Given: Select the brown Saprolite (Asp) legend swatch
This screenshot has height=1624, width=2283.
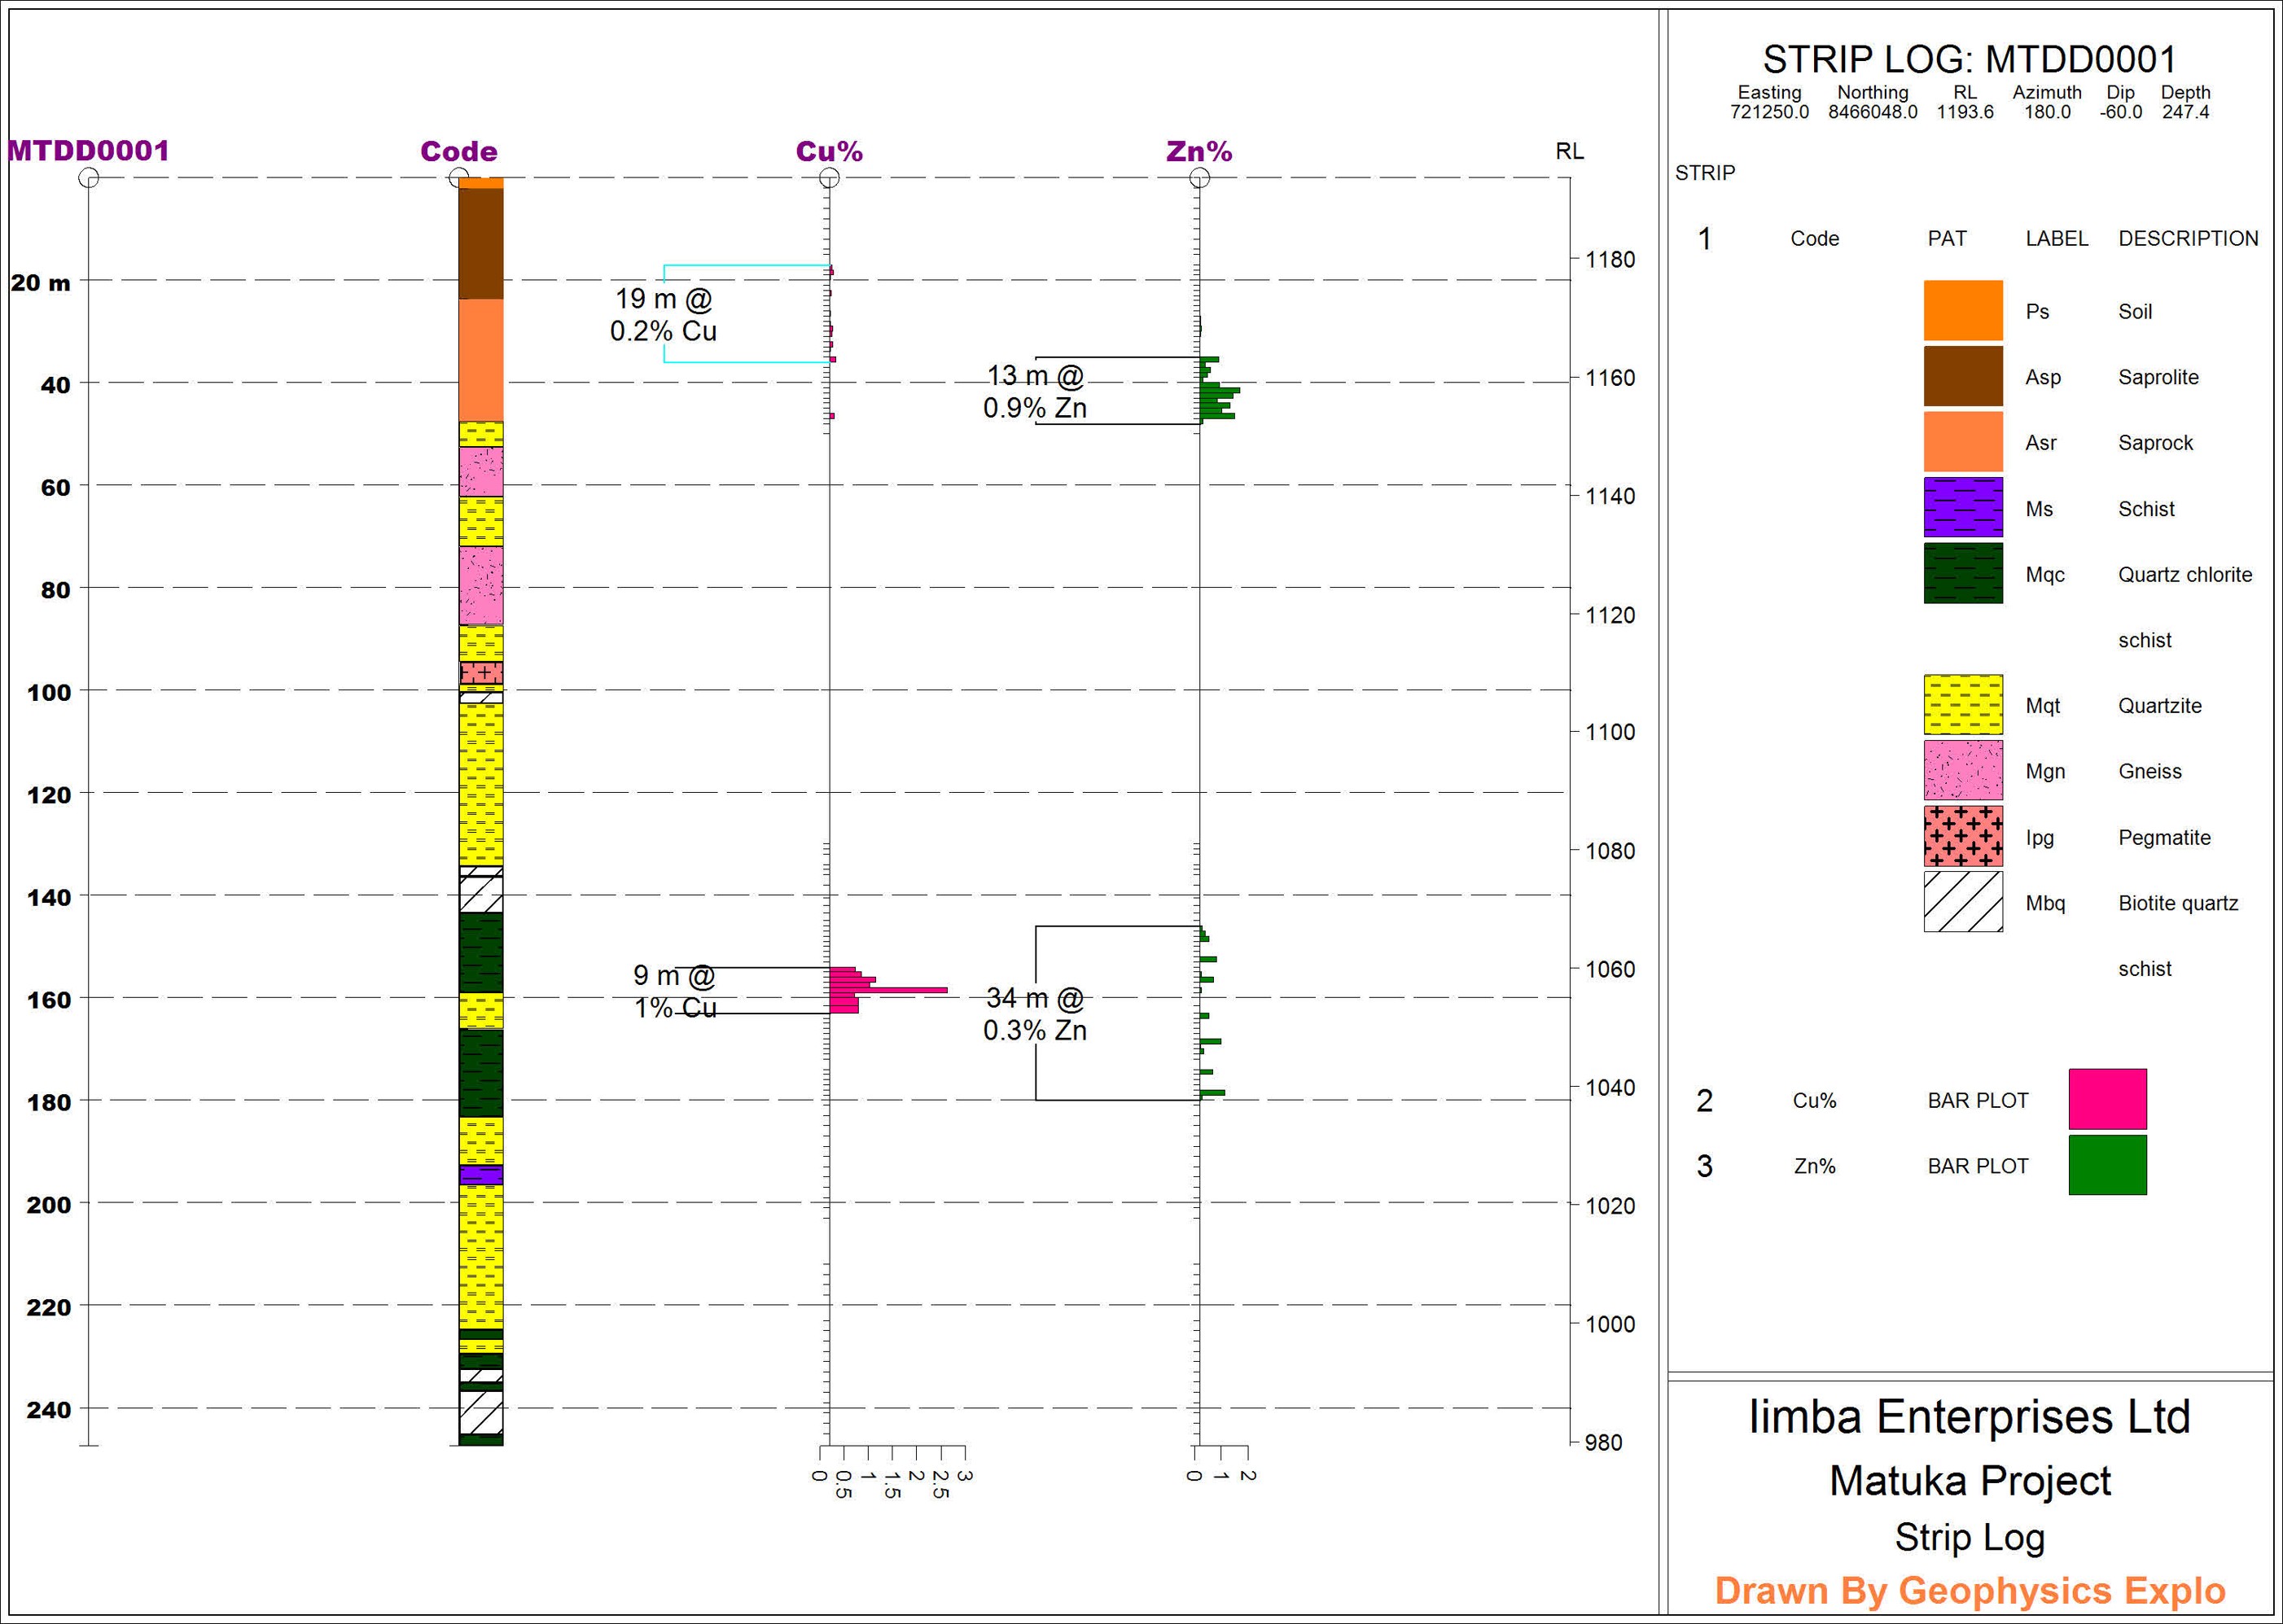Looking at the screenshot, I should click(1963, 376).
